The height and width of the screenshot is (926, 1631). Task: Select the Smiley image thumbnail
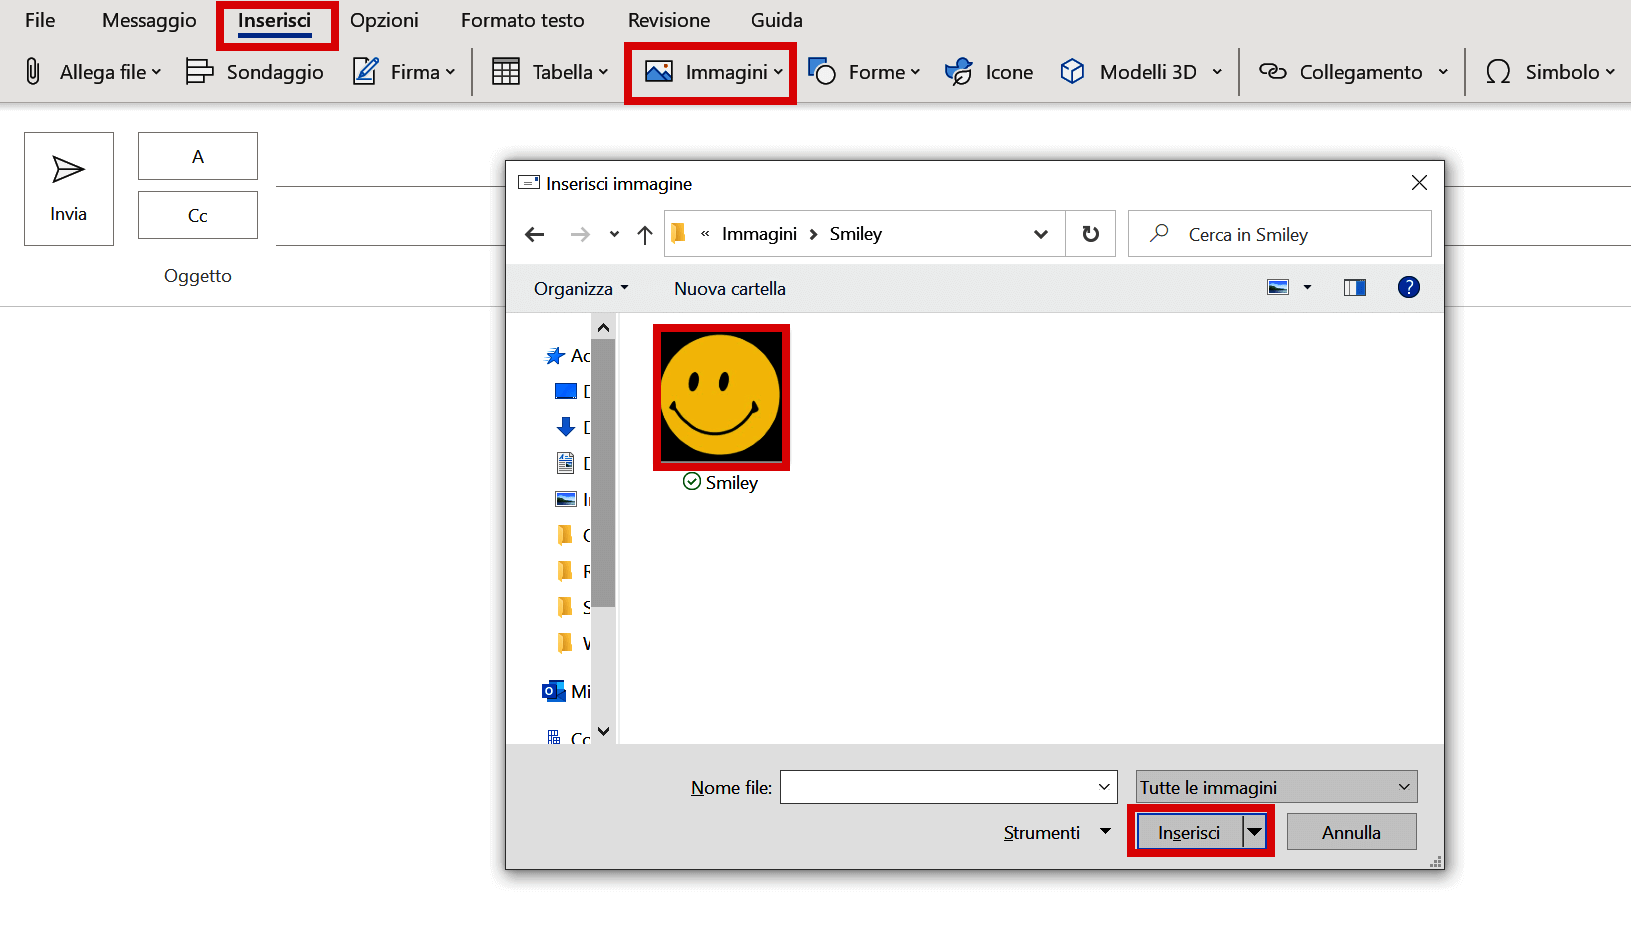point(721,396)
